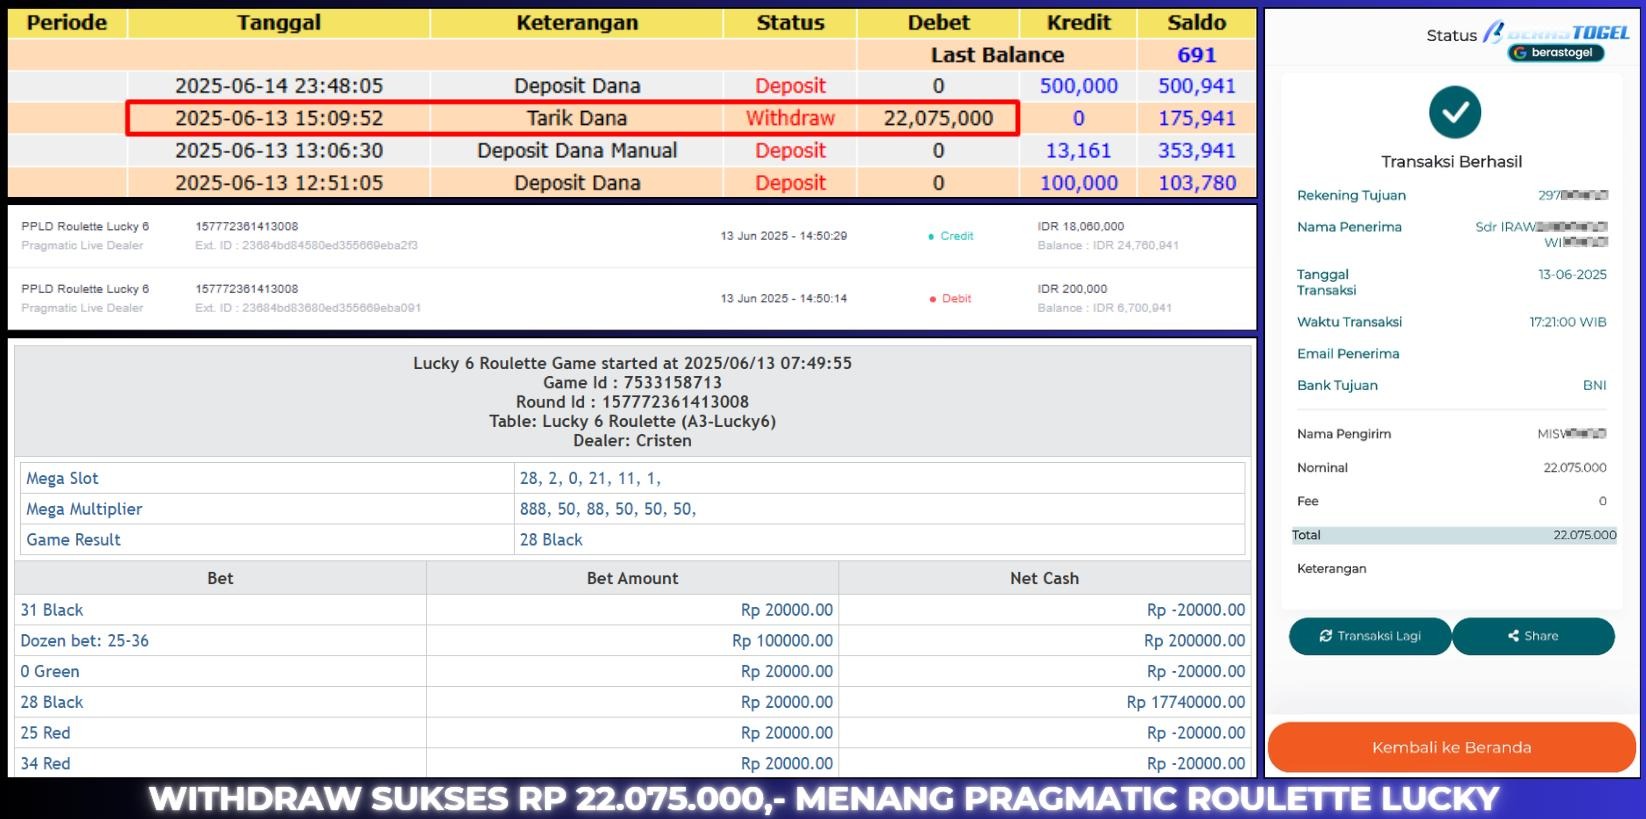Click kredit value 13,161
The height and width of the screenshot is (819, 1646).
(x=1078, y=150)
